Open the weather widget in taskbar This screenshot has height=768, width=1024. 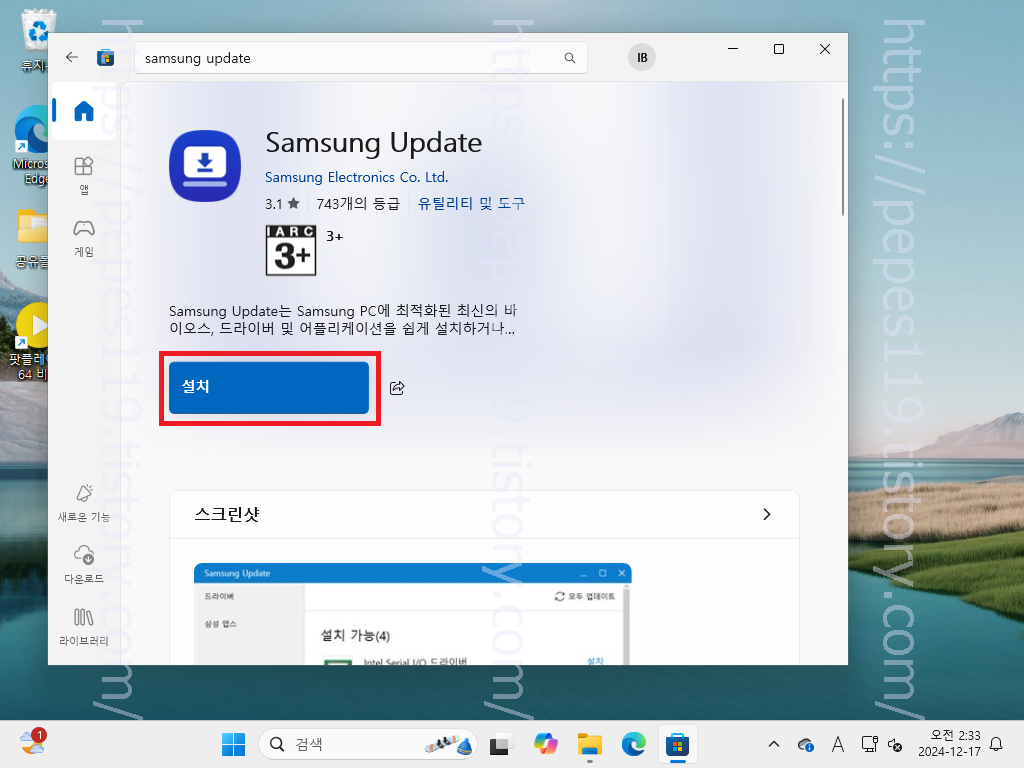(x=33, y=743)
